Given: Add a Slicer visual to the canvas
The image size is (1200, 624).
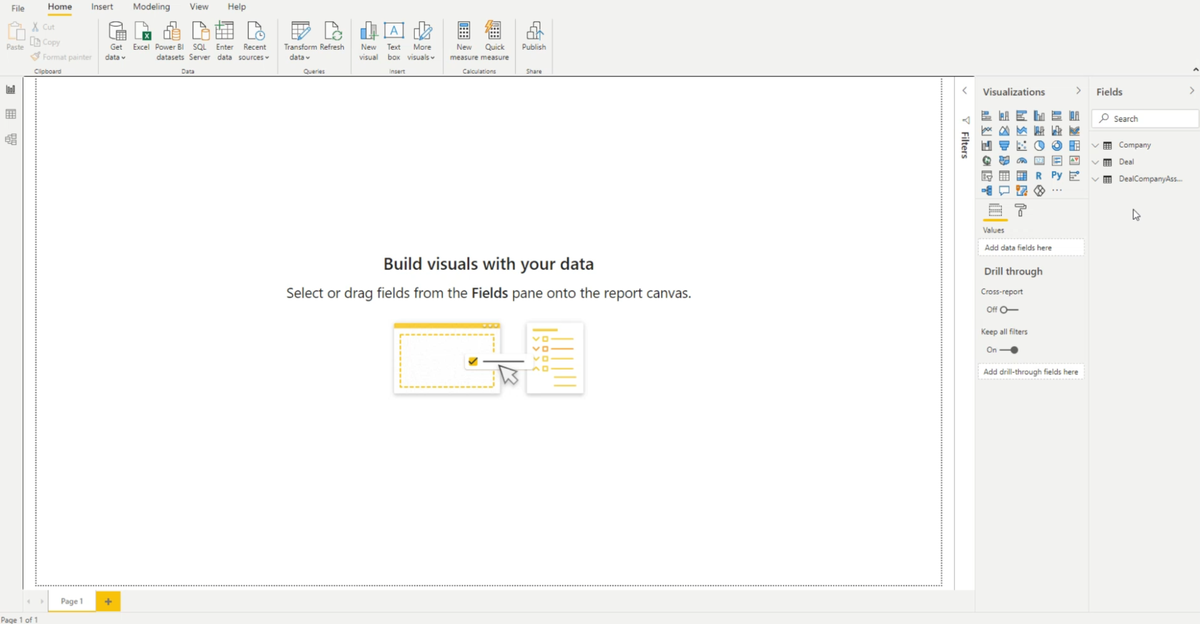Looking at the screenshot, I should (986, 175).
